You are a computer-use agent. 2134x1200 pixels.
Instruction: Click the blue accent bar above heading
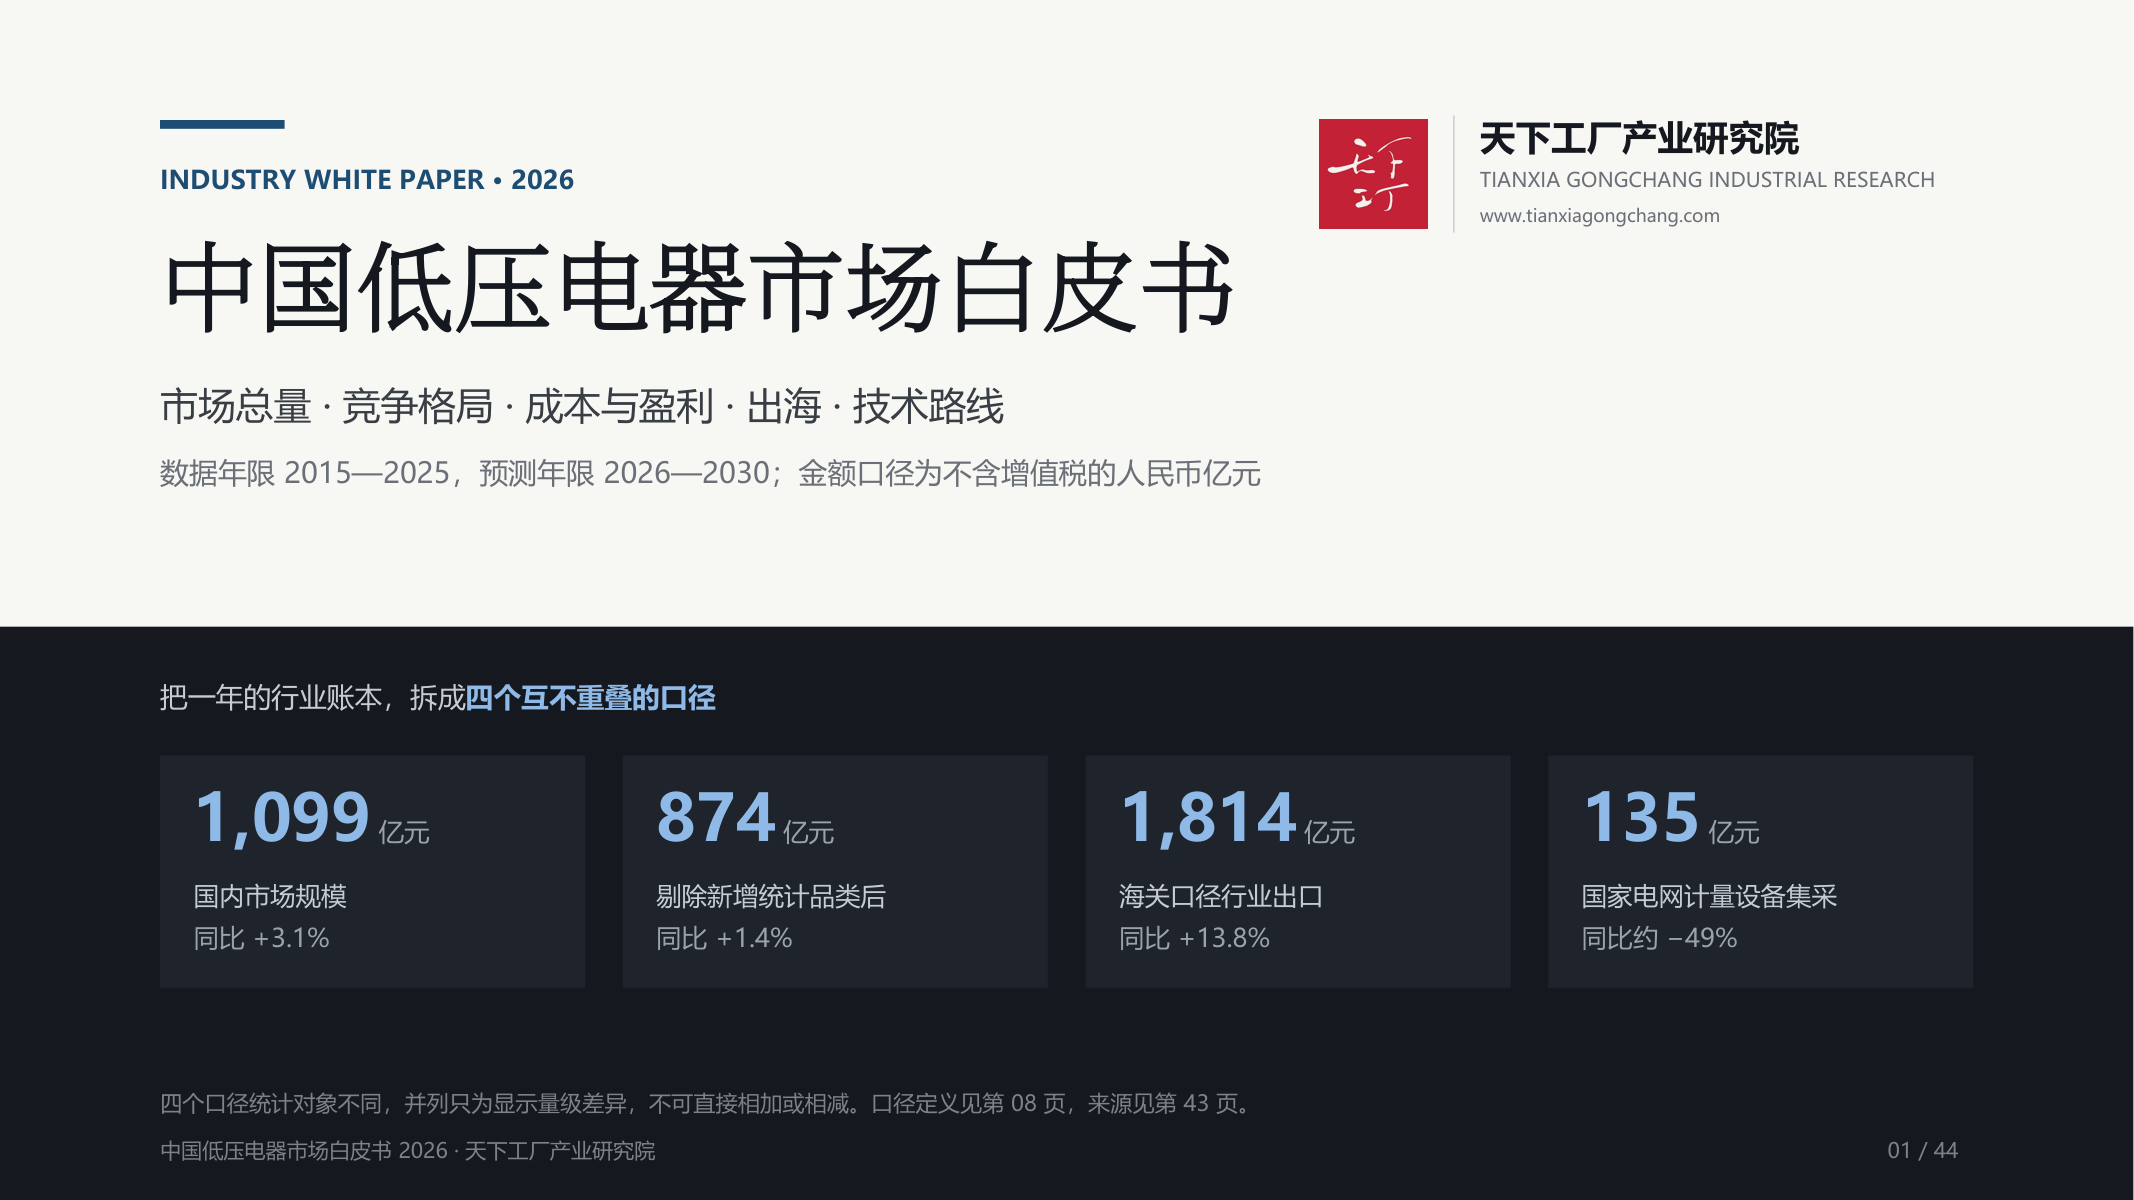pos(222,124)
